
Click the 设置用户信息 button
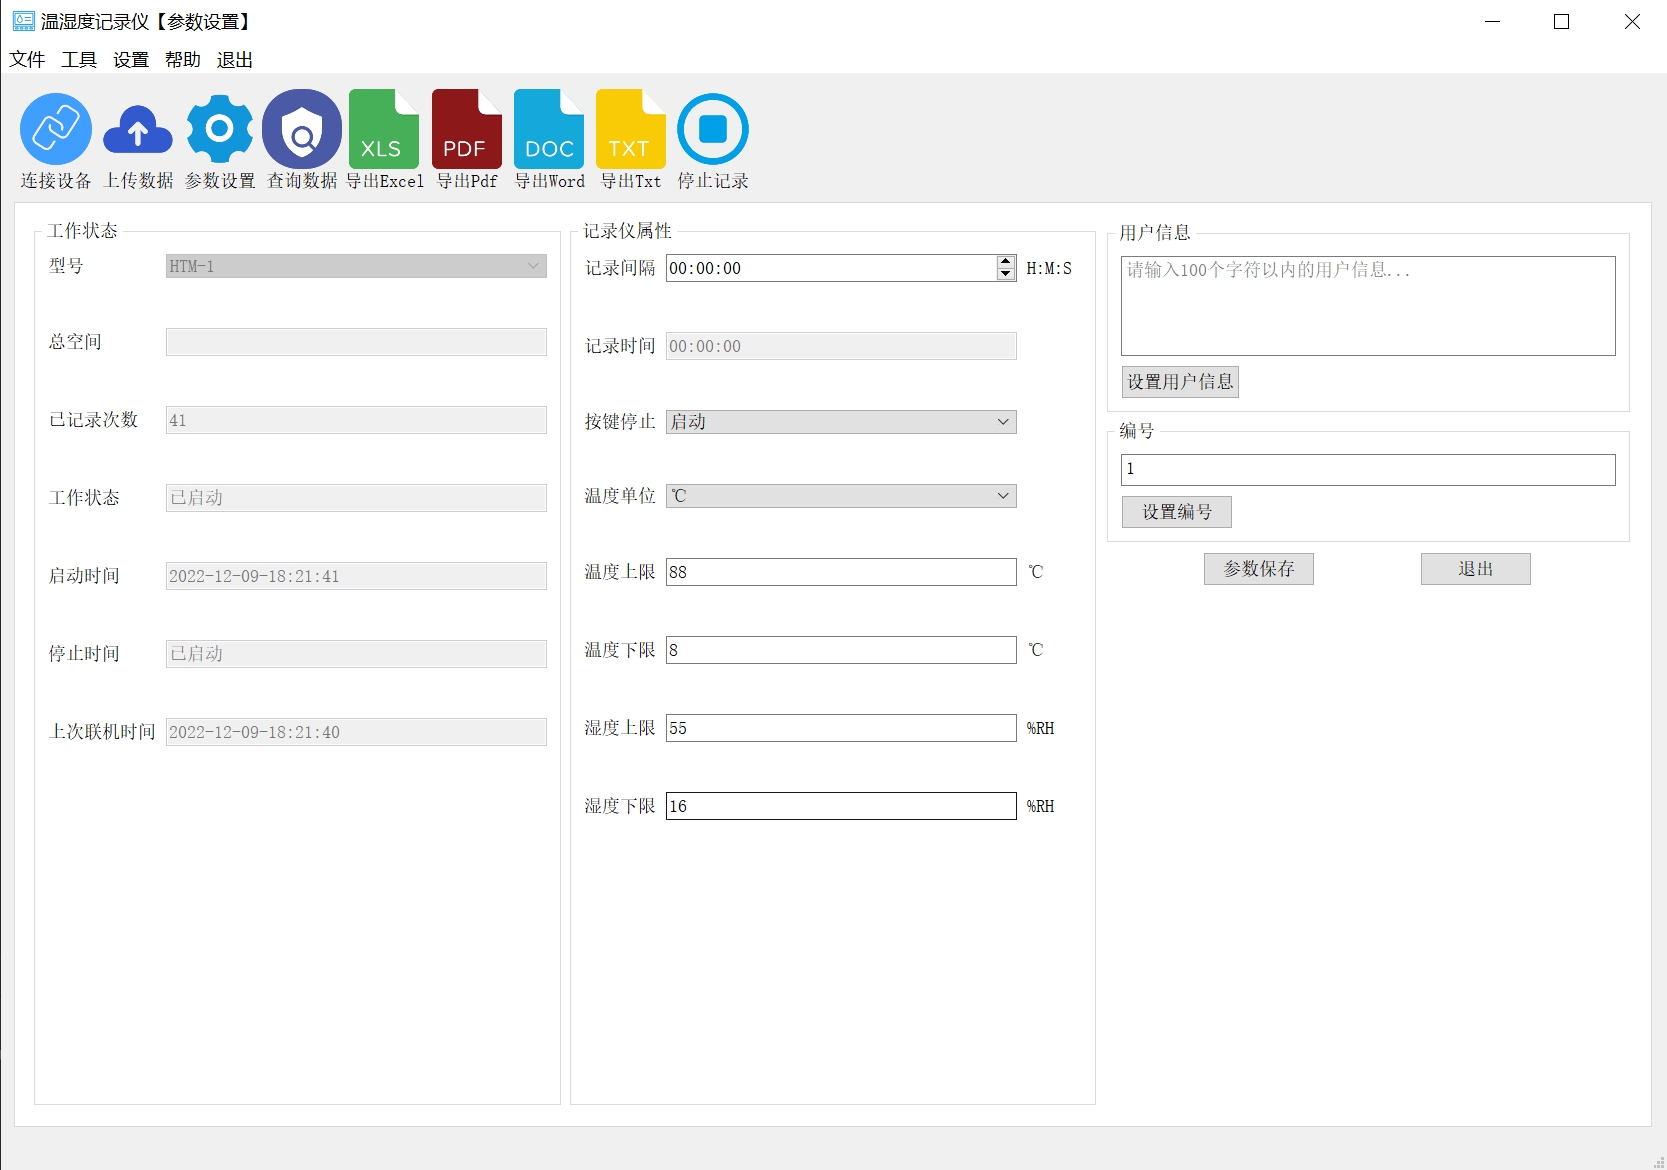coord(1180,382)
